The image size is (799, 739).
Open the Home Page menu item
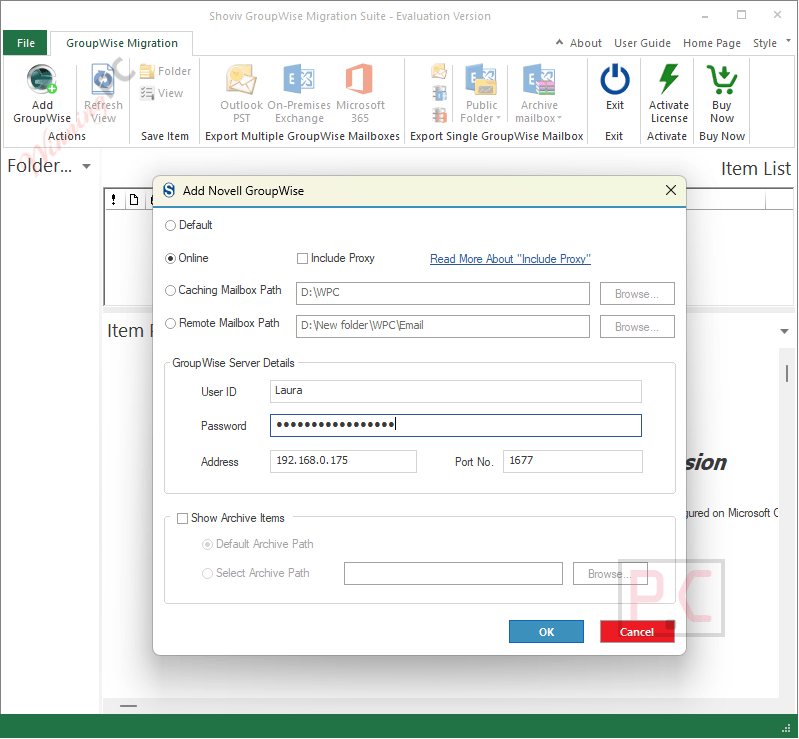(712, 43)
